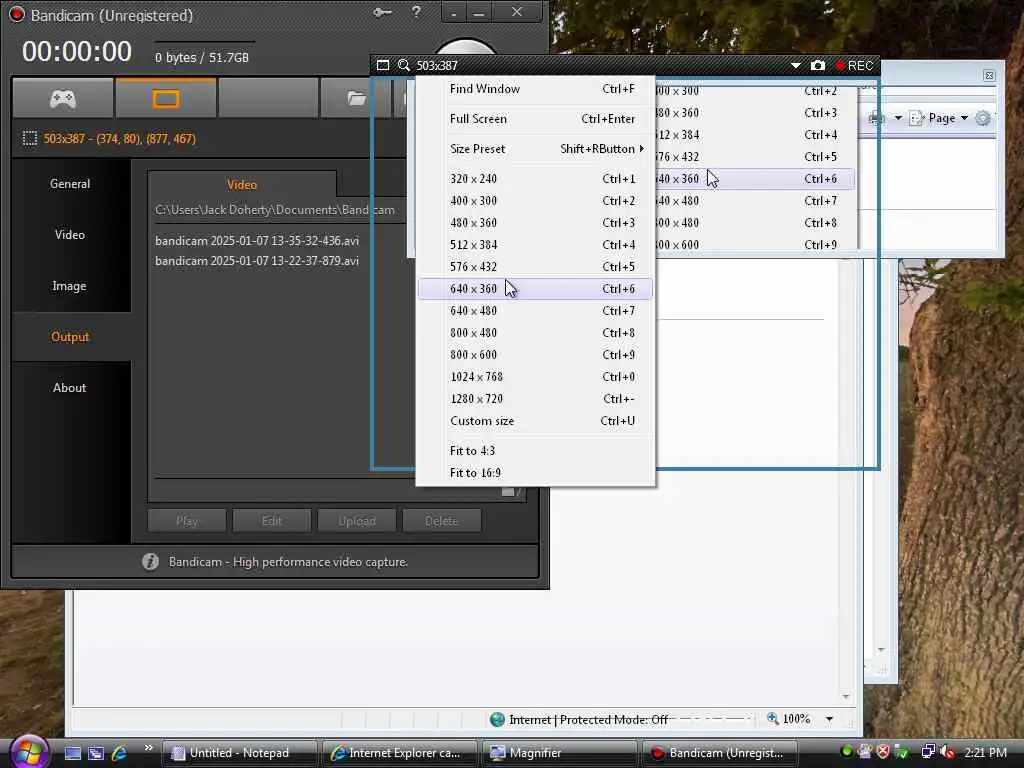Click the dotted selection icon beside 503x387 target
The image size is (1024, 768).
(29, 138)
